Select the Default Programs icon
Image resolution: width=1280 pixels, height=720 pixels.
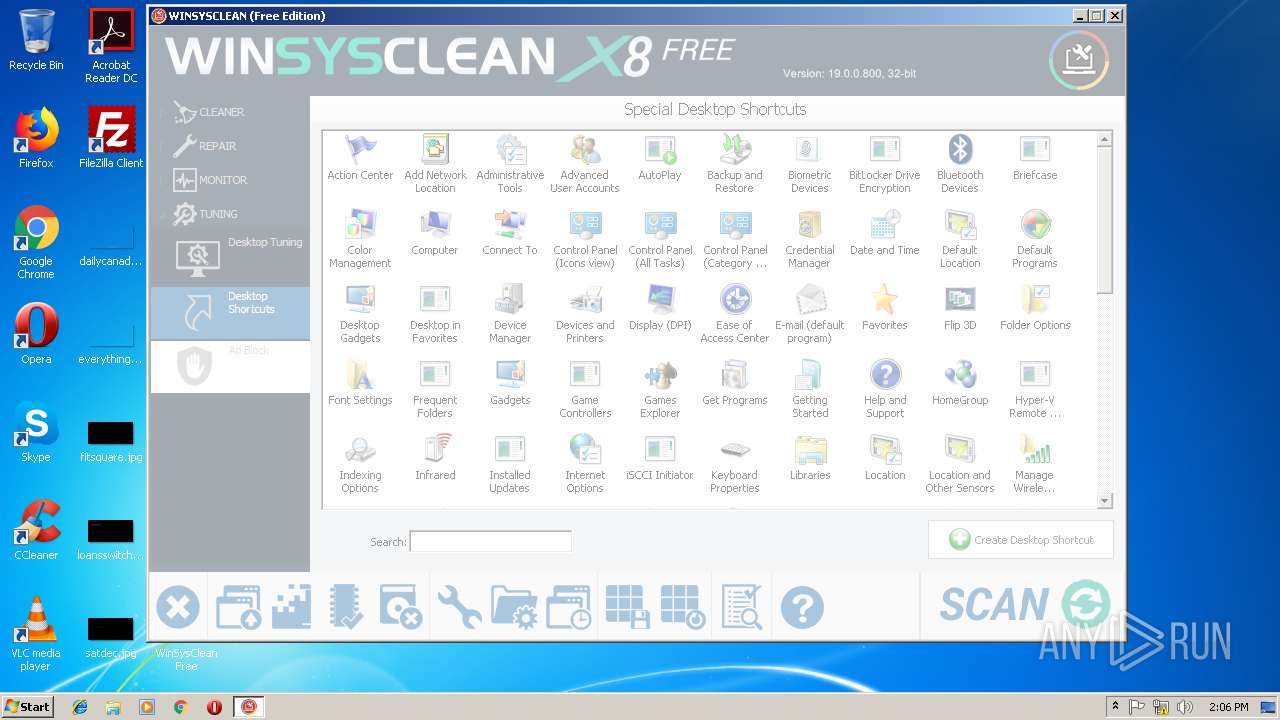point(1035,225)
